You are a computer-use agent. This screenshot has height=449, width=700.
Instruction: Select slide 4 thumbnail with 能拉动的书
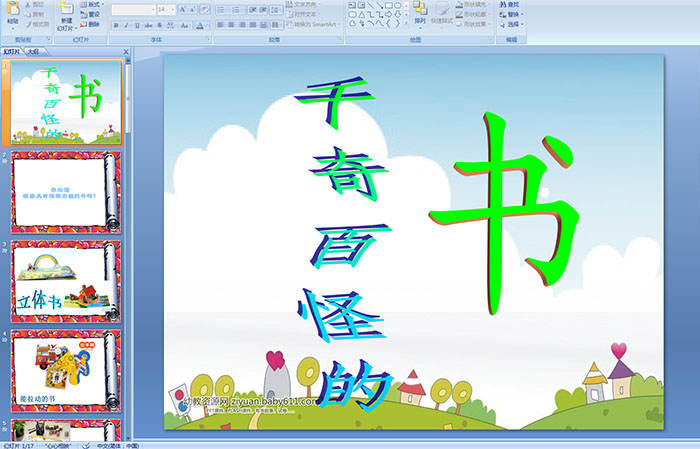point(66,370)
